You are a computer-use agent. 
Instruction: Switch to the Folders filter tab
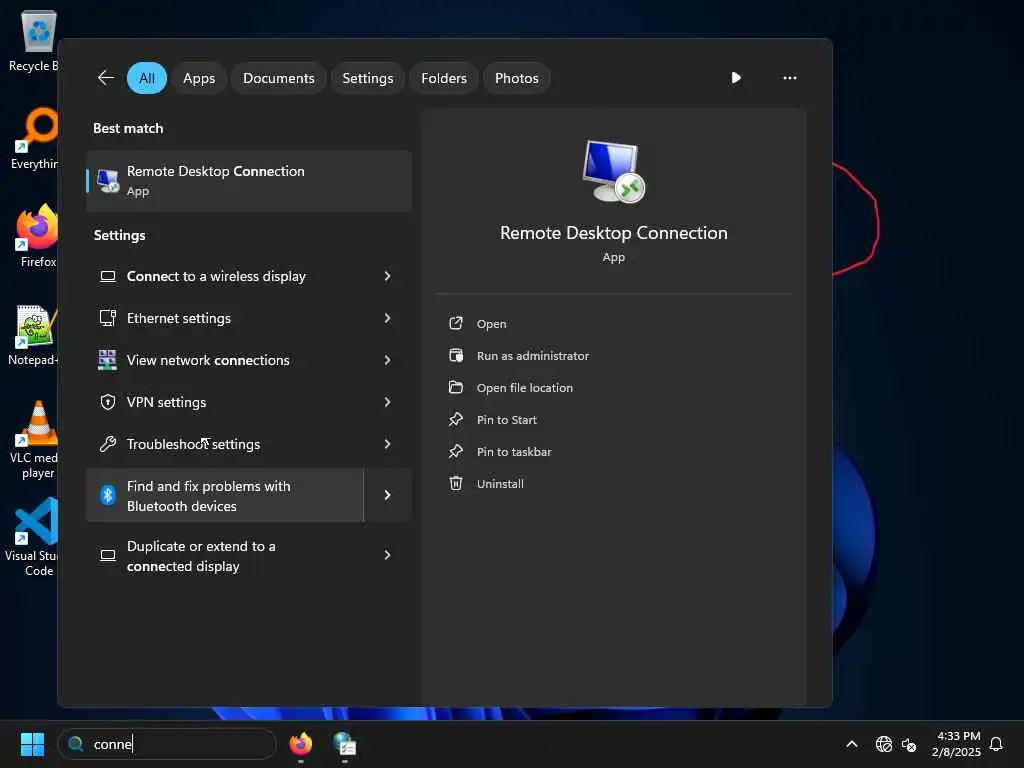pyautogui.click(x=444, y=78)
